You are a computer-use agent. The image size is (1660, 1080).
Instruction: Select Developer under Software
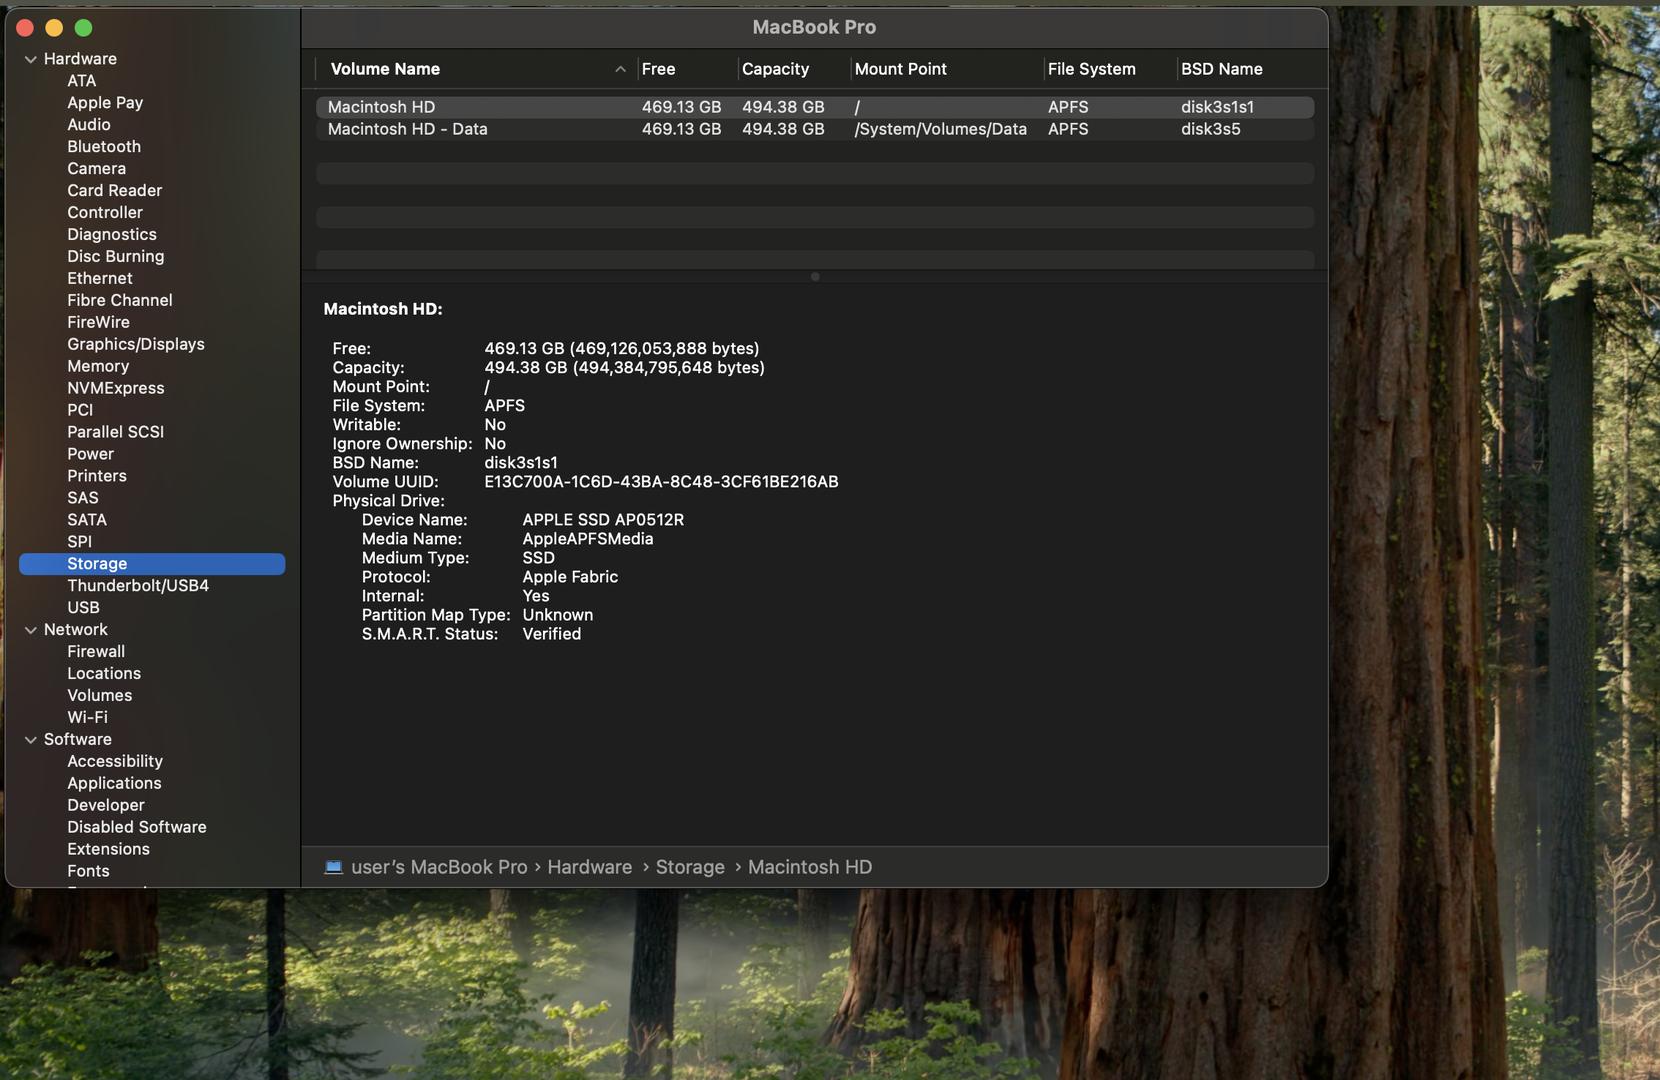click(106, 806)
